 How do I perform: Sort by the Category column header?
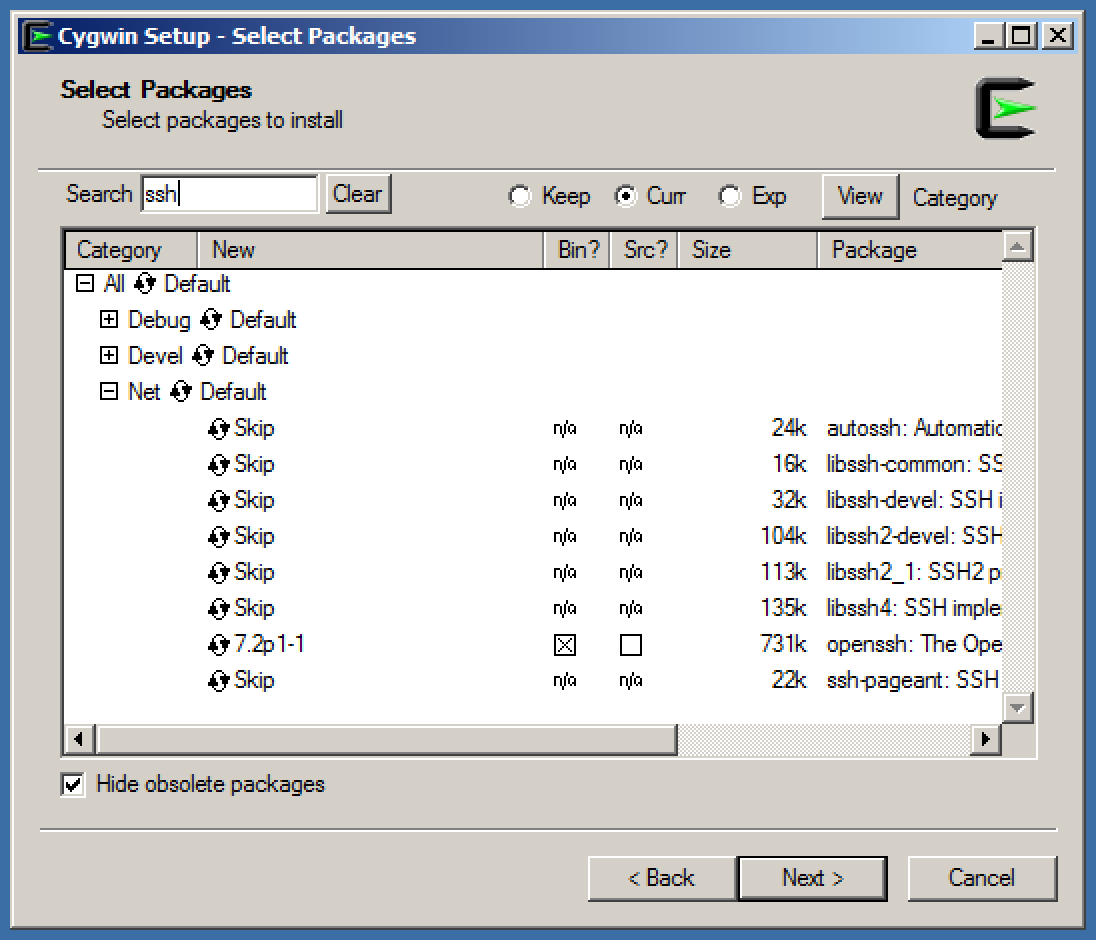(131, 250)
